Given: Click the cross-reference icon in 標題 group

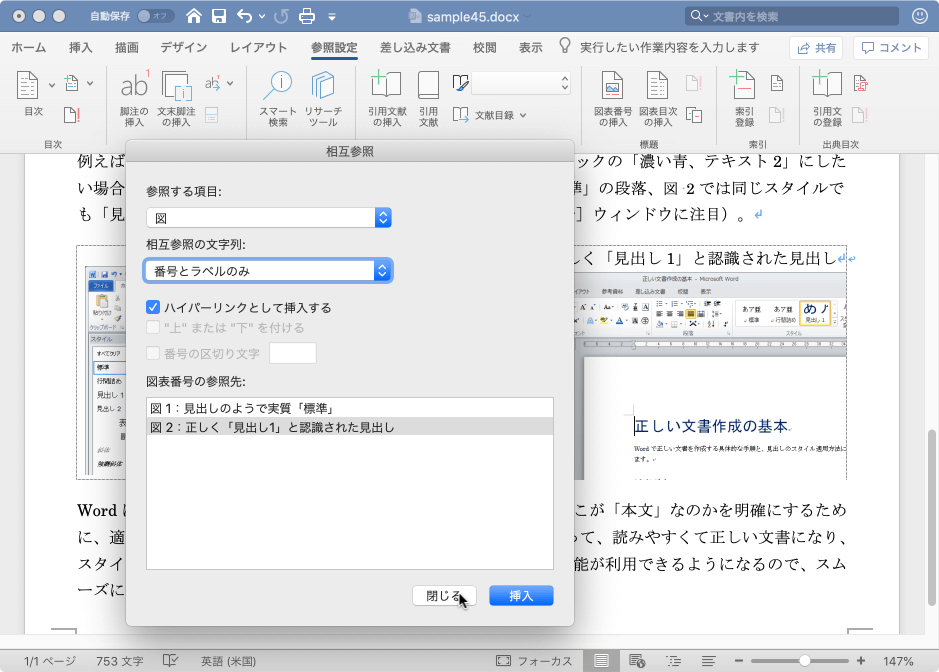Looking at the screenshot, I should 694,115.
